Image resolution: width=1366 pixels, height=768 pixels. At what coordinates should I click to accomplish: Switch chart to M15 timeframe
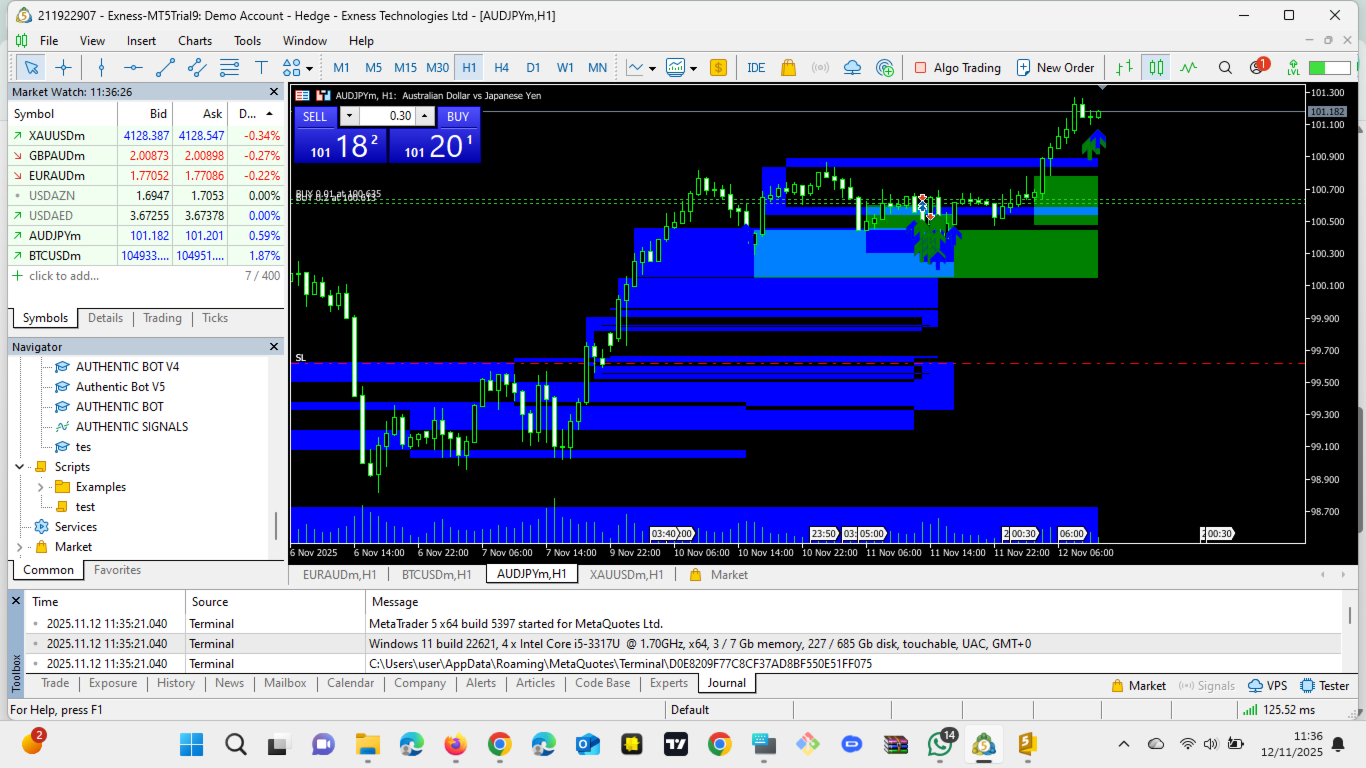pos(405,67)
